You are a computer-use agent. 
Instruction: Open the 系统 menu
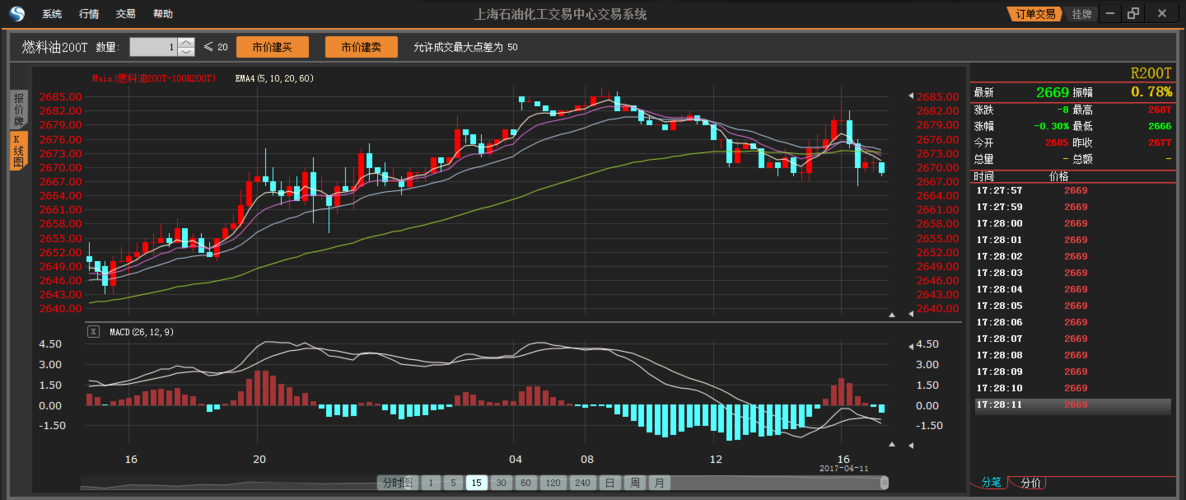pyautogui.click(x=52, y=14)
